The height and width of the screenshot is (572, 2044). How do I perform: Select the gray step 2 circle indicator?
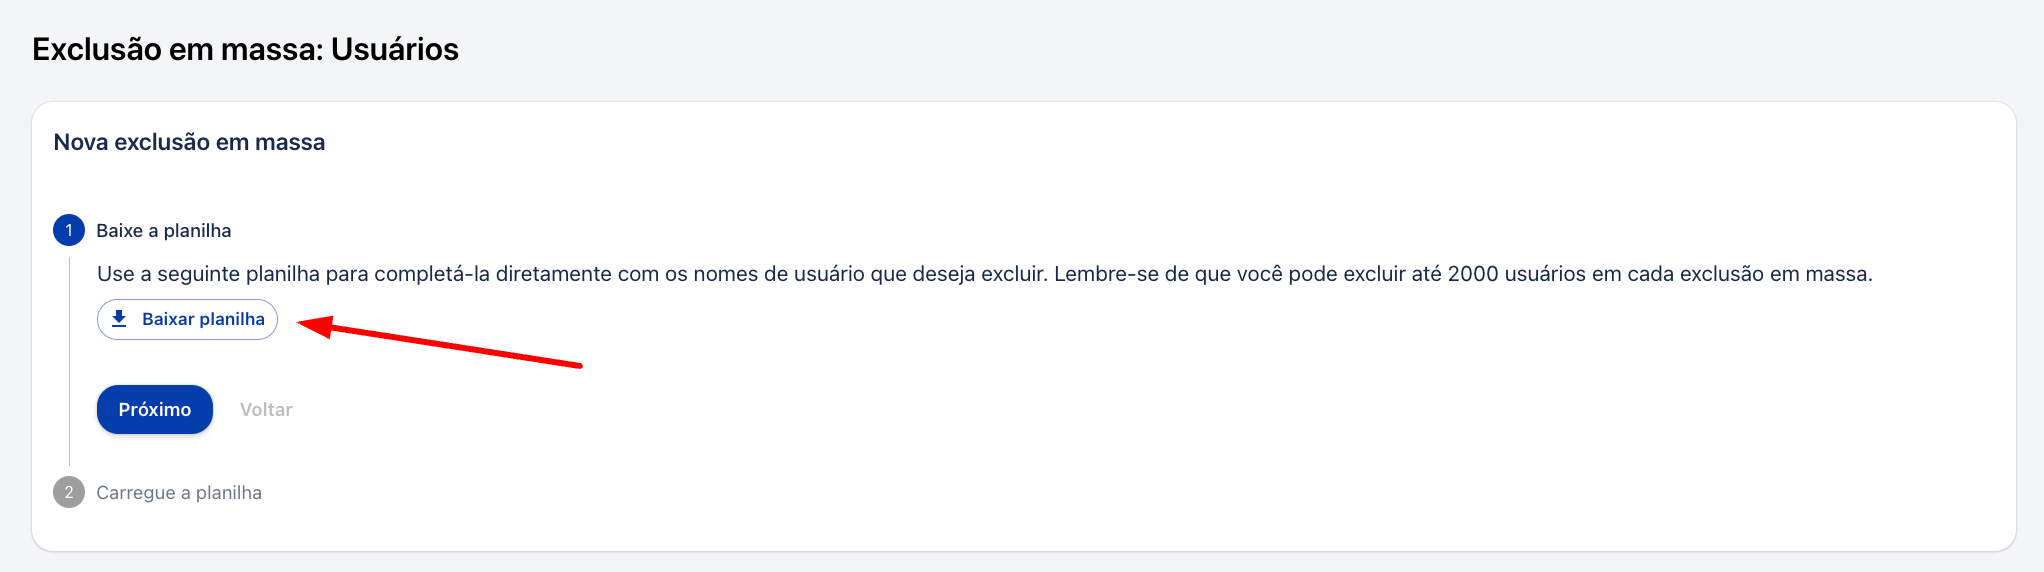(x=69, y=492)
